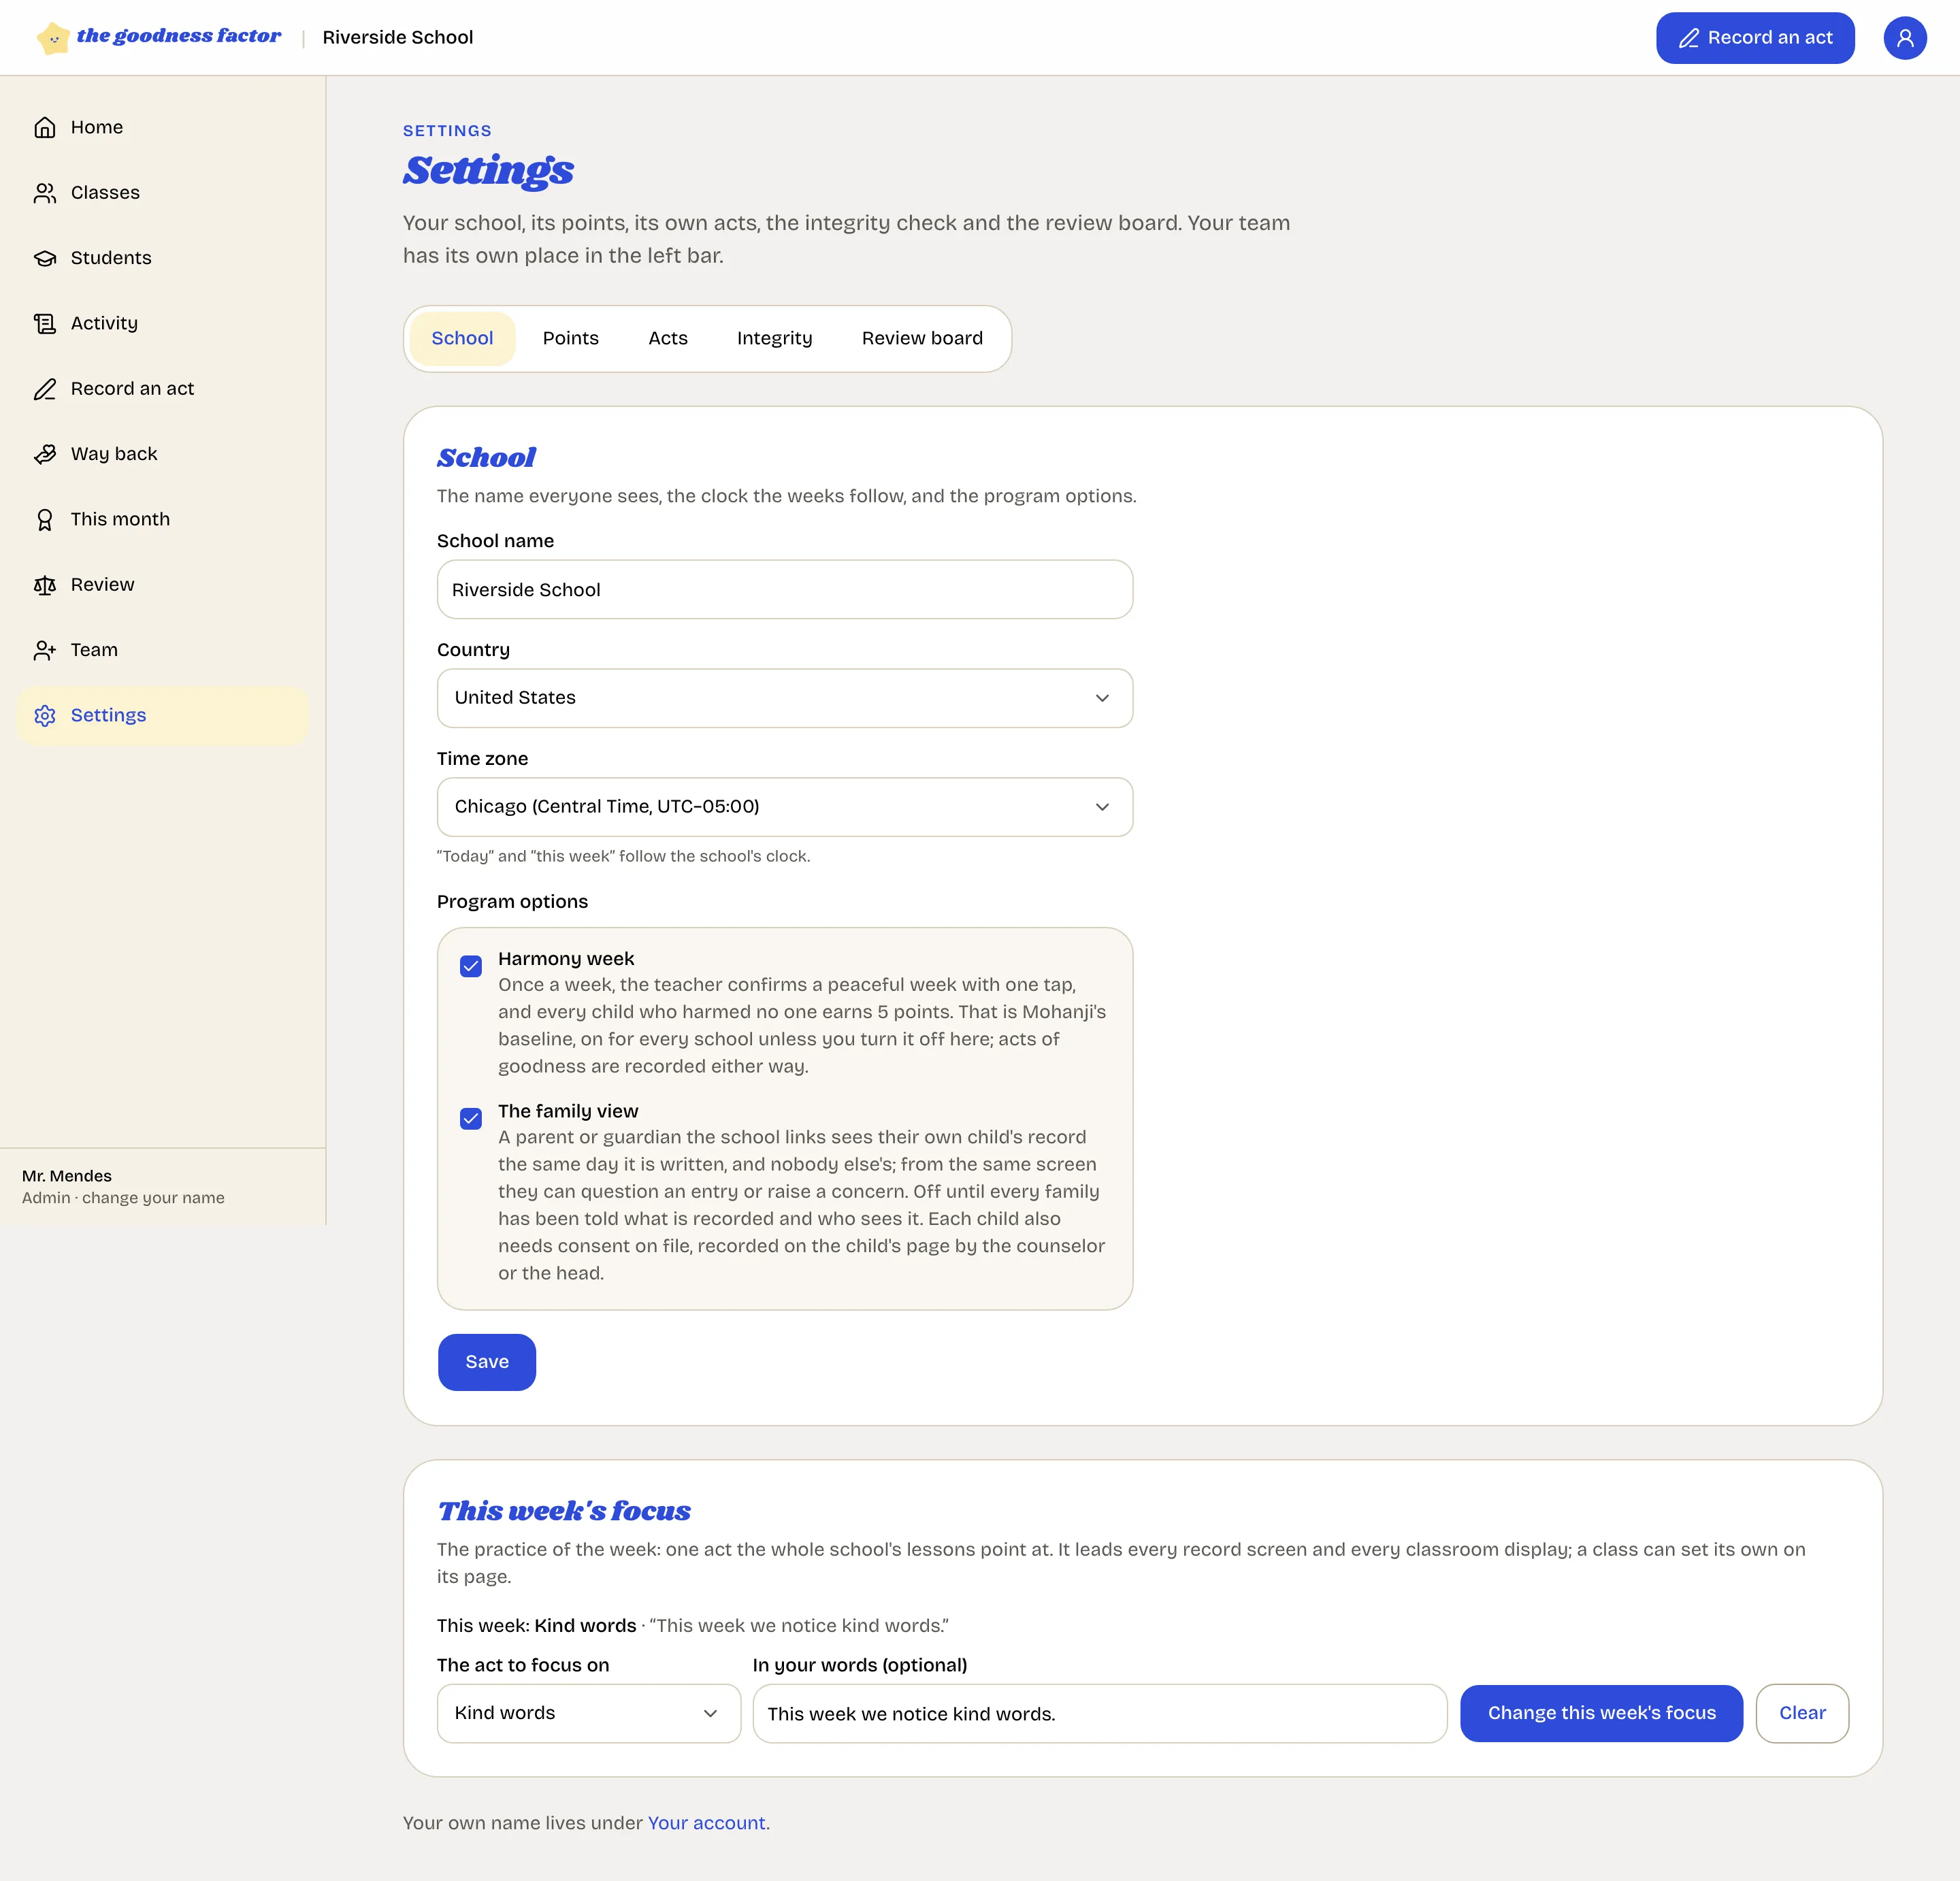
Task: Click the Team add-person icon
Action: (45, 650)
